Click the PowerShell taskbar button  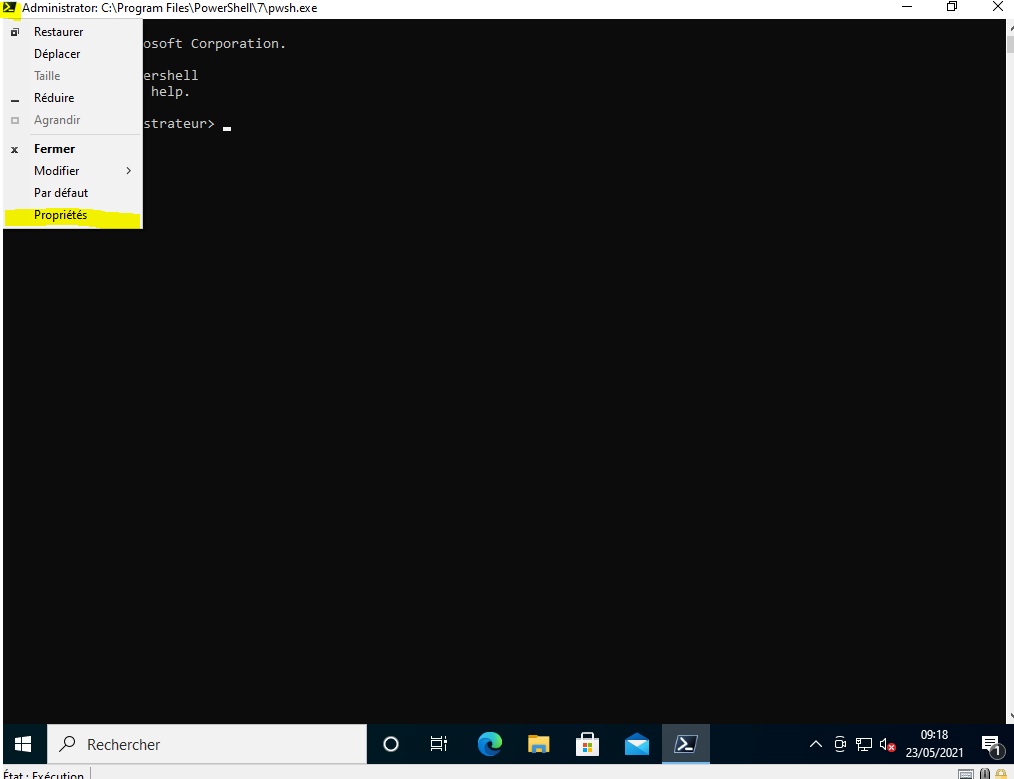click(686, 744)
